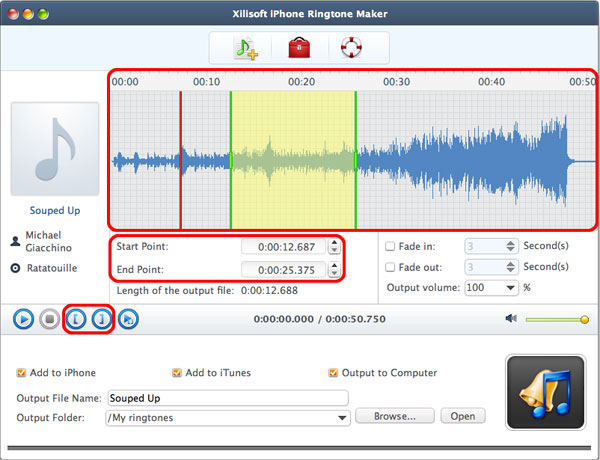Click the red playhead marker on the waveform
The image size is (600, 460).
[x=181, y=160]
